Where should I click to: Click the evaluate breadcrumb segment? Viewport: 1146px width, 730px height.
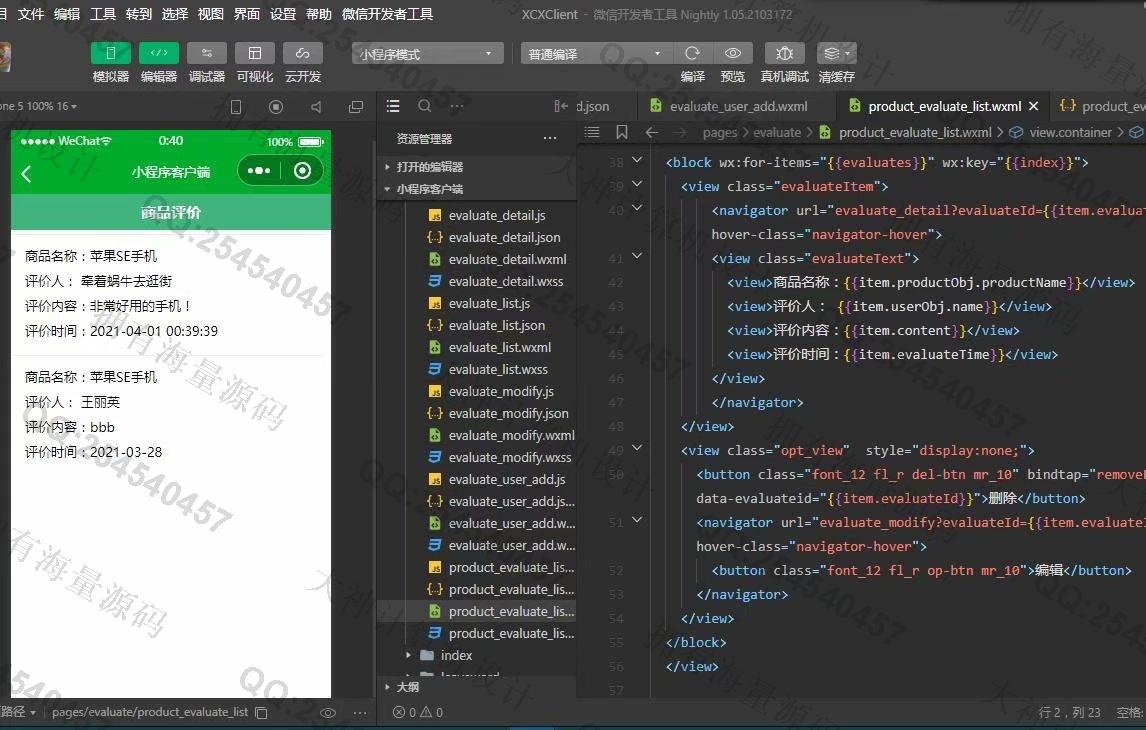coord(777,132)
